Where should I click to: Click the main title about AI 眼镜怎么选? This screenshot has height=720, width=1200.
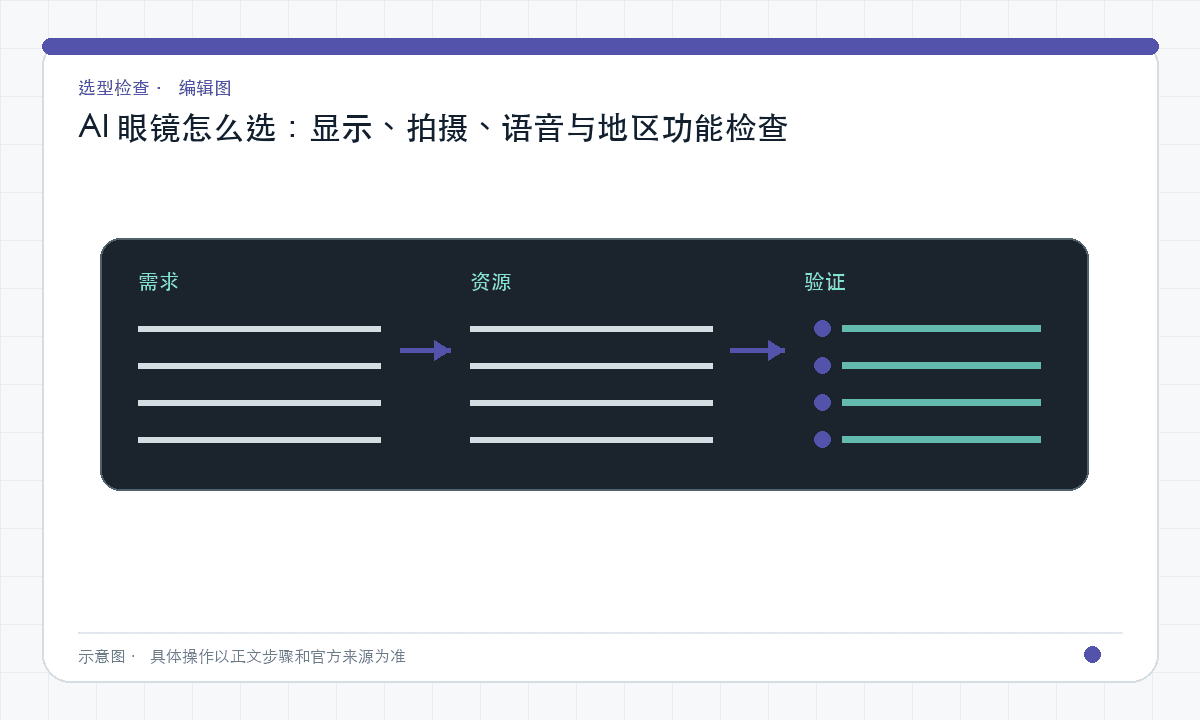coord(433,129)
